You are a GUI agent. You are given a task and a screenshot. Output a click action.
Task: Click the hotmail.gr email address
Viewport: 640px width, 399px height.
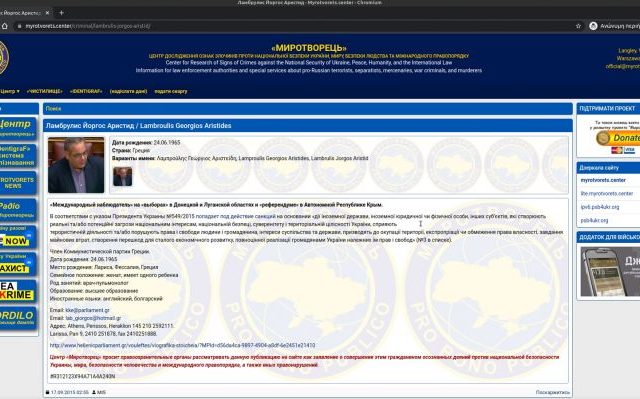coord(93,318)
